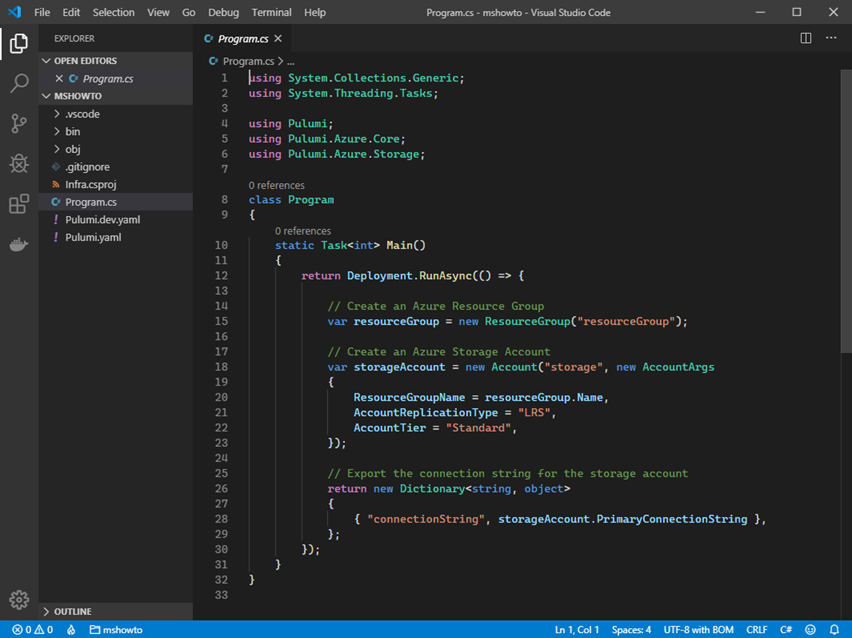The image size is (852, 638).
Task: Click 0 references above class Program
Action: click(x=277, y=185)
